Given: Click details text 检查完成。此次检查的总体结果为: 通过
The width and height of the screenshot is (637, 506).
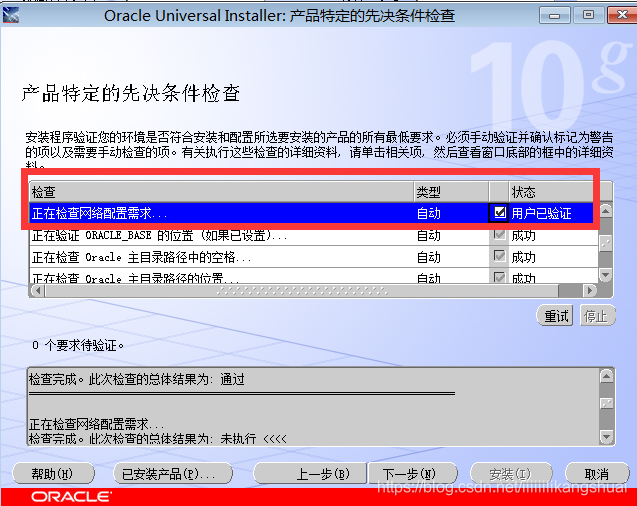Looking at the screenshot, I should click(137, 379).
